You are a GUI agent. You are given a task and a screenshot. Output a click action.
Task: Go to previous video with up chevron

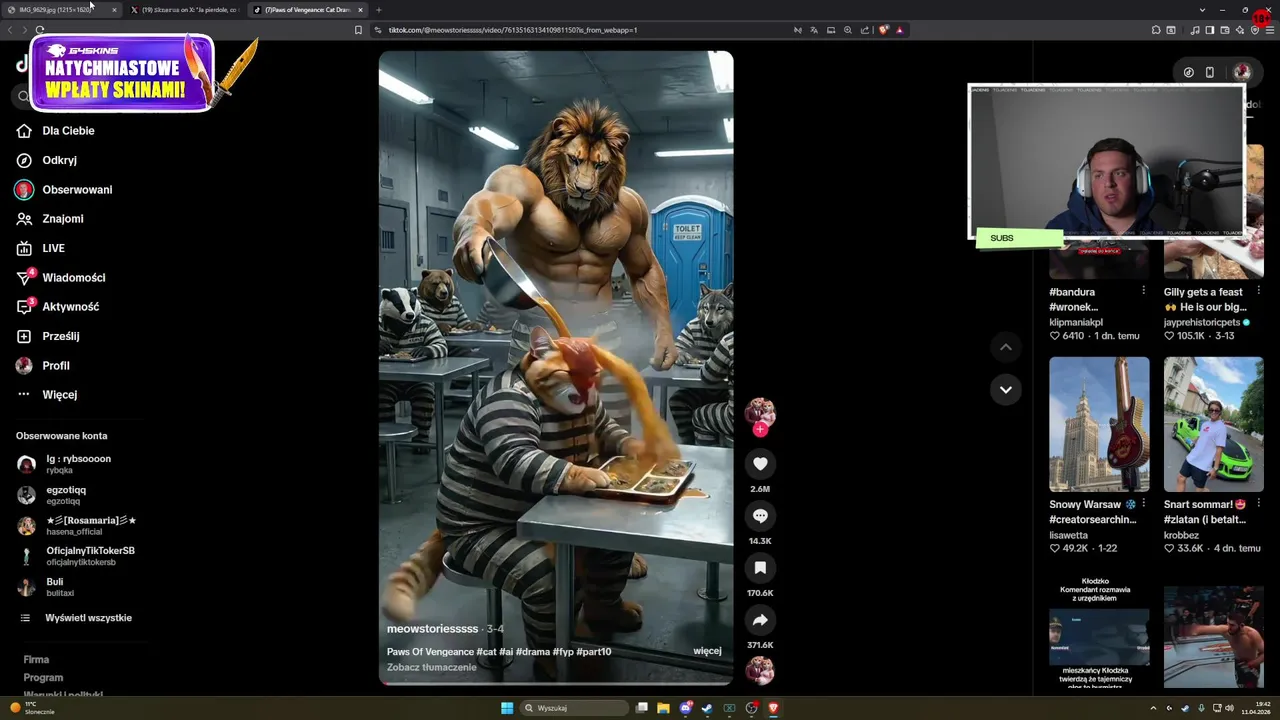point(1006,347)
